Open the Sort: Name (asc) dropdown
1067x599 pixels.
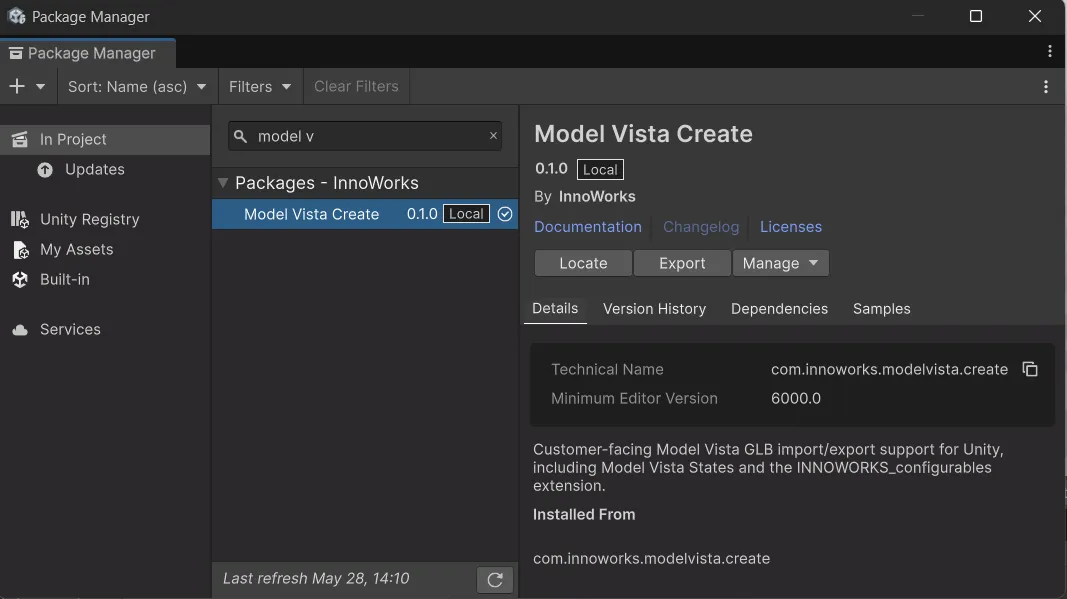[x=137, y=86]
